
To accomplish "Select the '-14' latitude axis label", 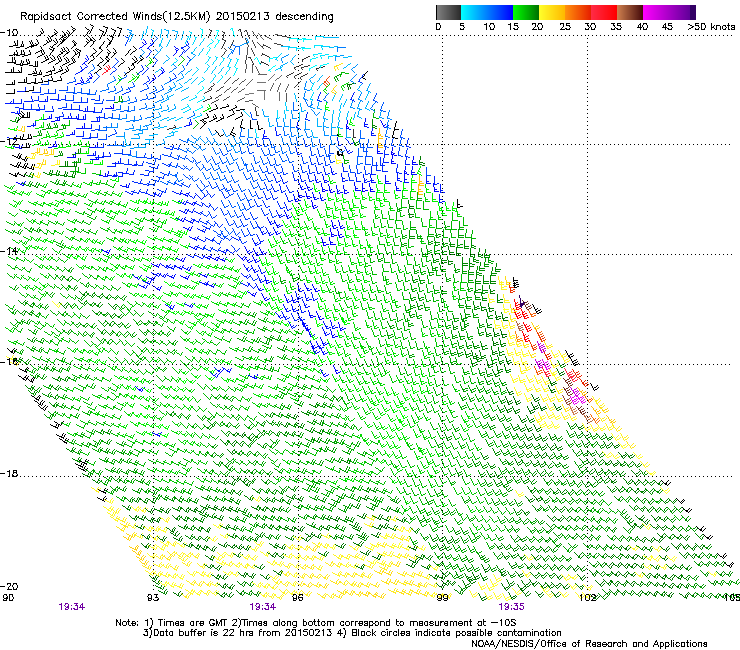I will point(9,251).
